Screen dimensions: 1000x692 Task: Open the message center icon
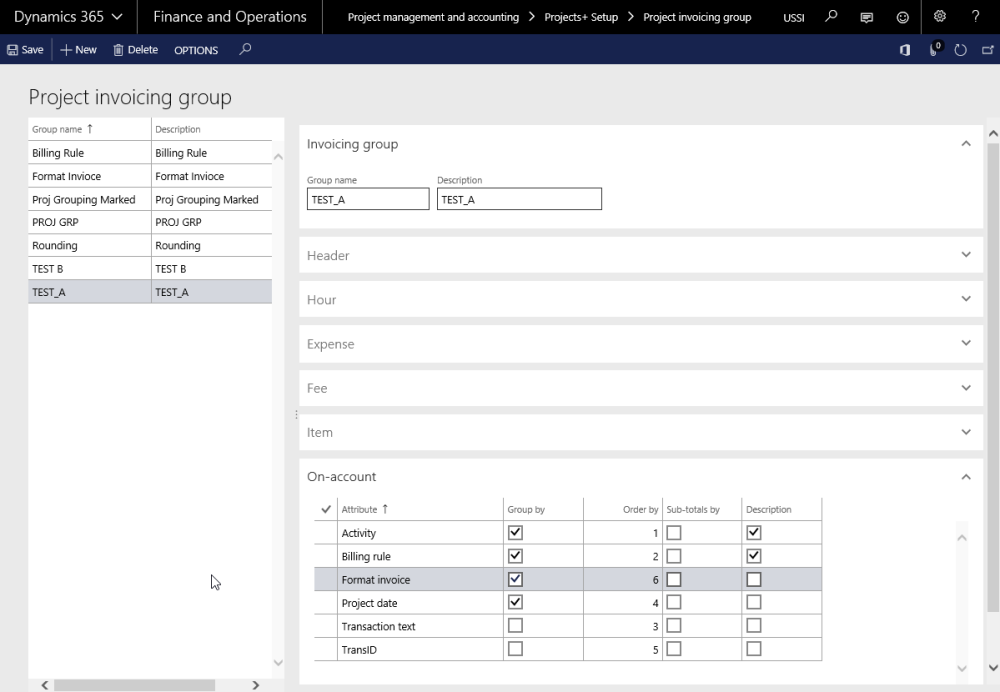[x=865, y=17]
